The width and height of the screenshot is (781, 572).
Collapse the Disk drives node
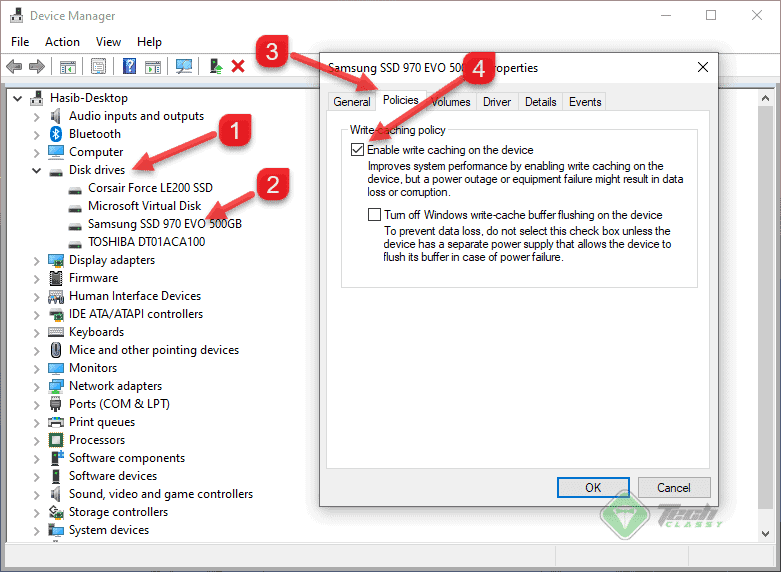pyautogui.click(x=36, y=170)
